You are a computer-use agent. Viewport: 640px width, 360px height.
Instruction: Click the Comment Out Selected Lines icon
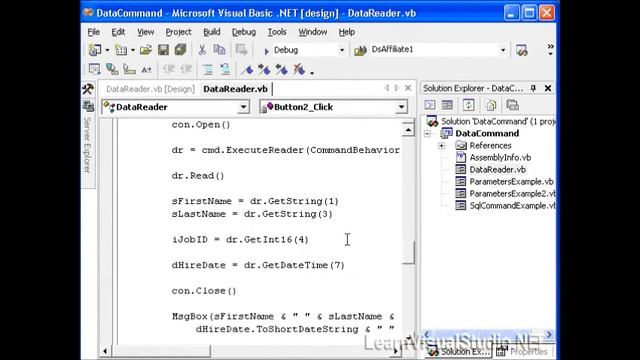point(208,70)
